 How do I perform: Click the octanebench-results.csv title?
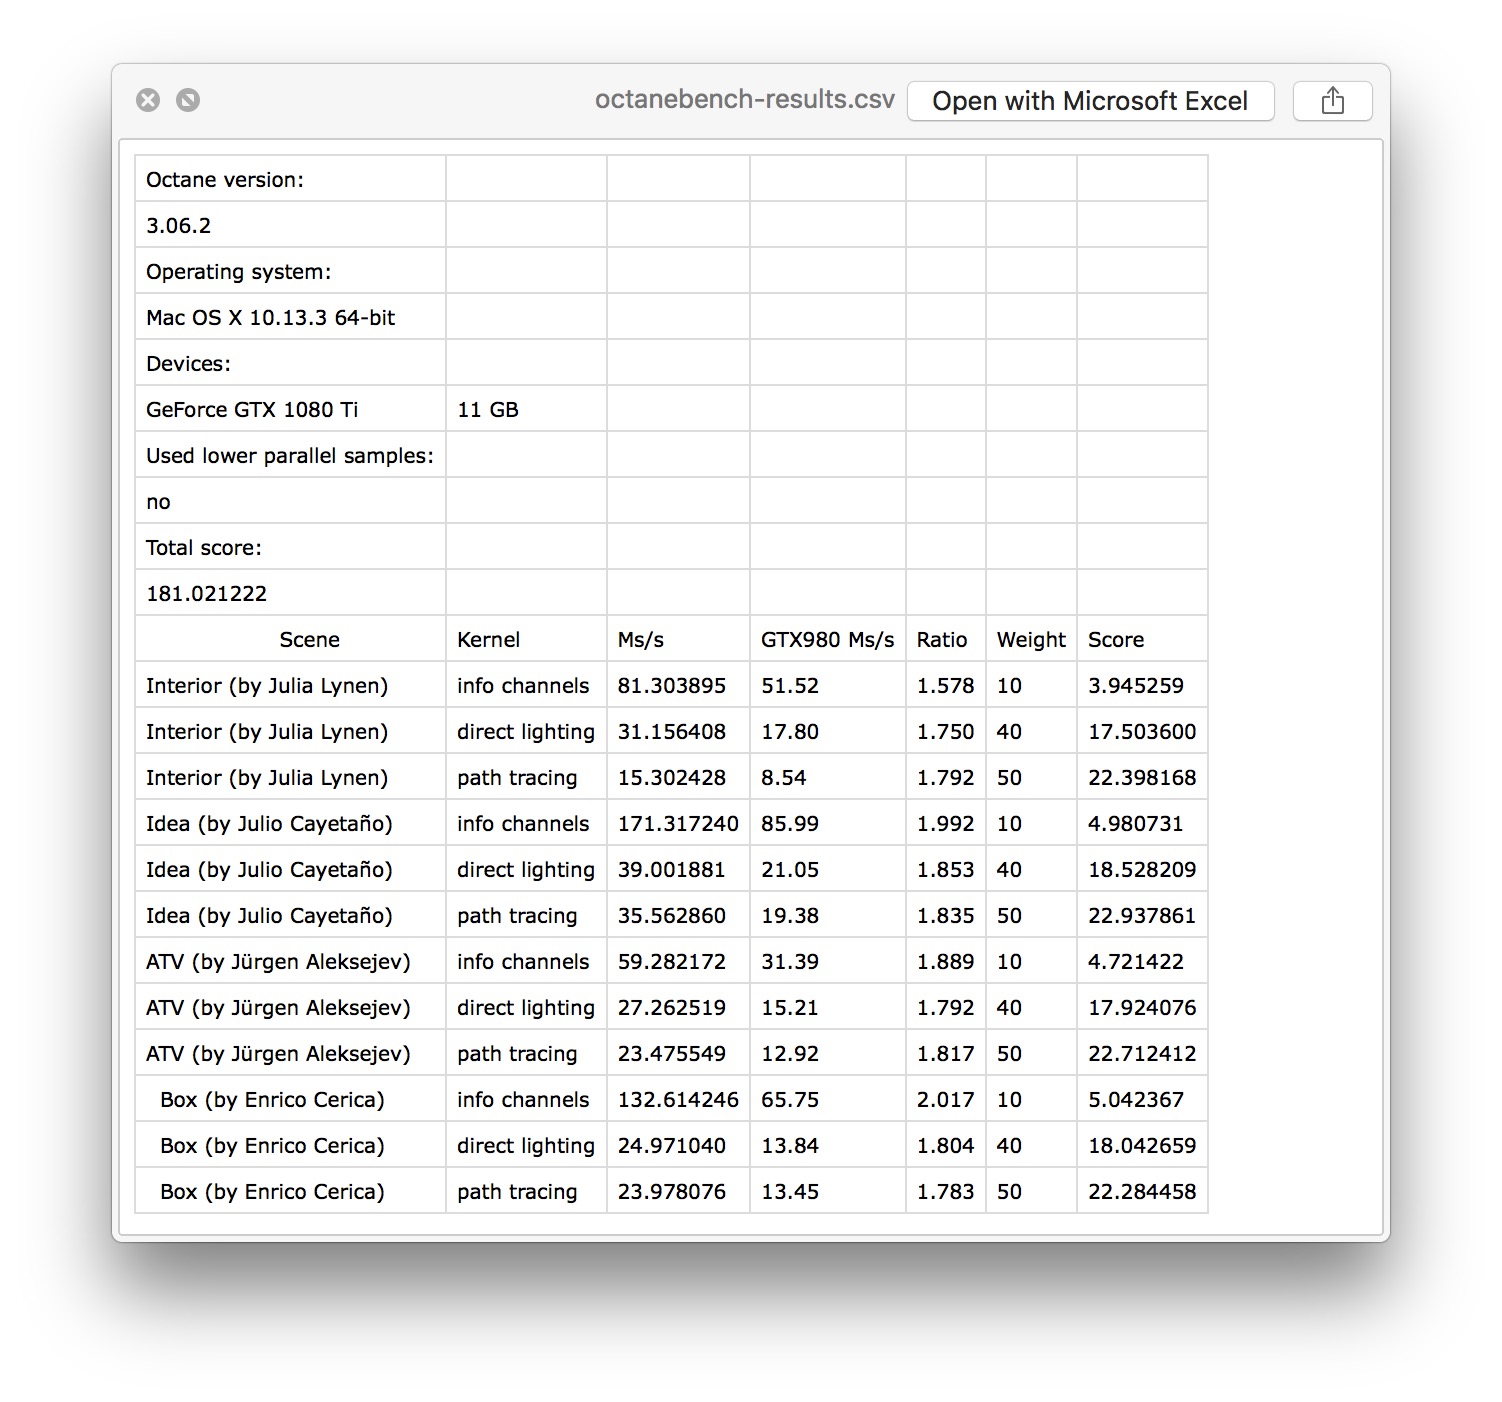pyautogui.click(x=745, y=100)
